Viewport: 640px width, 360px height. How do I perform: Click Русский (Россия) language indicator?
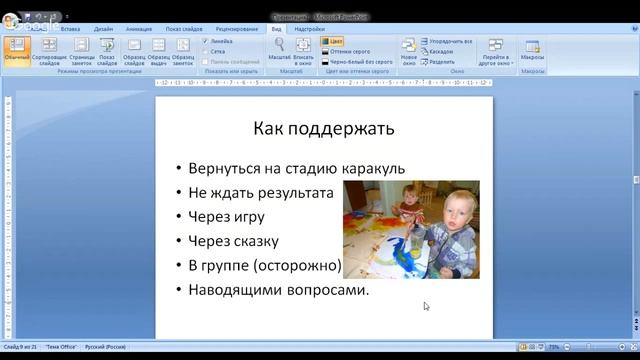(x=105, y=347)
